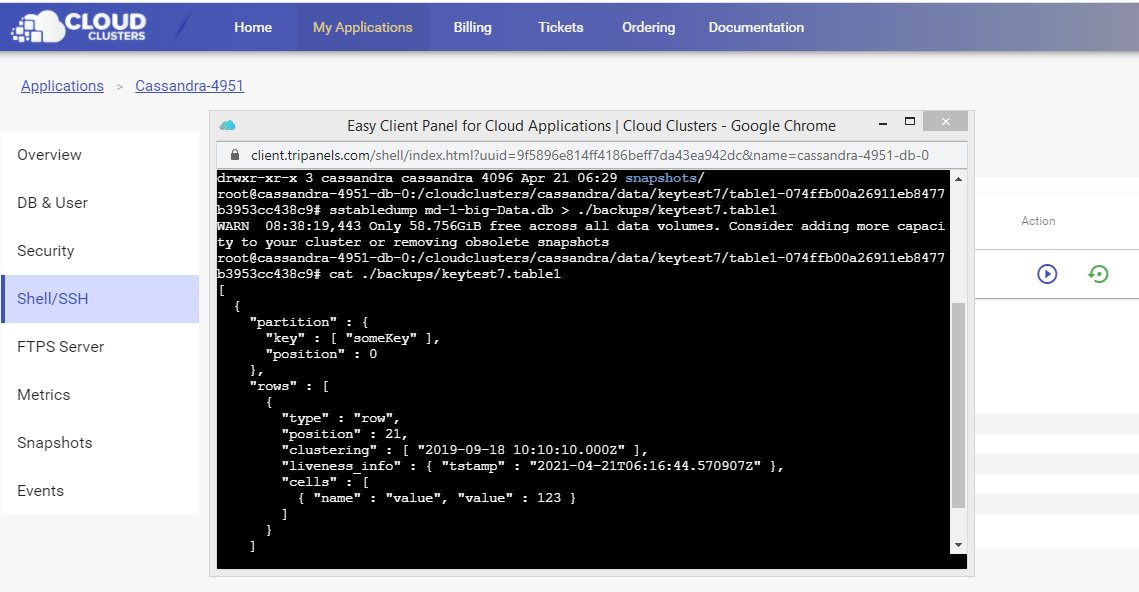Click the green restart action icon

tap(1098, 274)
